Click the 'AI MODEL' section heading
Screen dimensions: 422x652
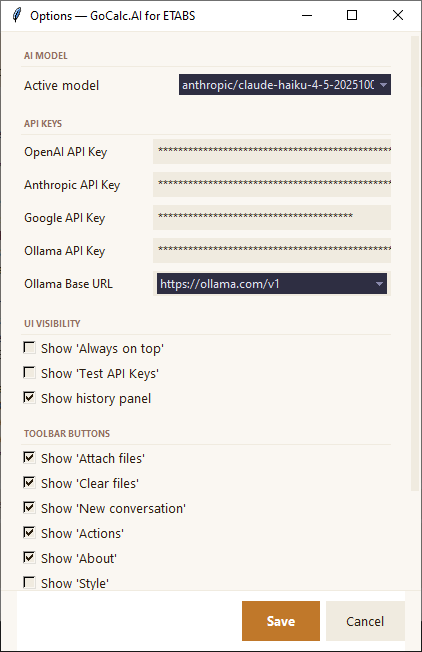46,56
